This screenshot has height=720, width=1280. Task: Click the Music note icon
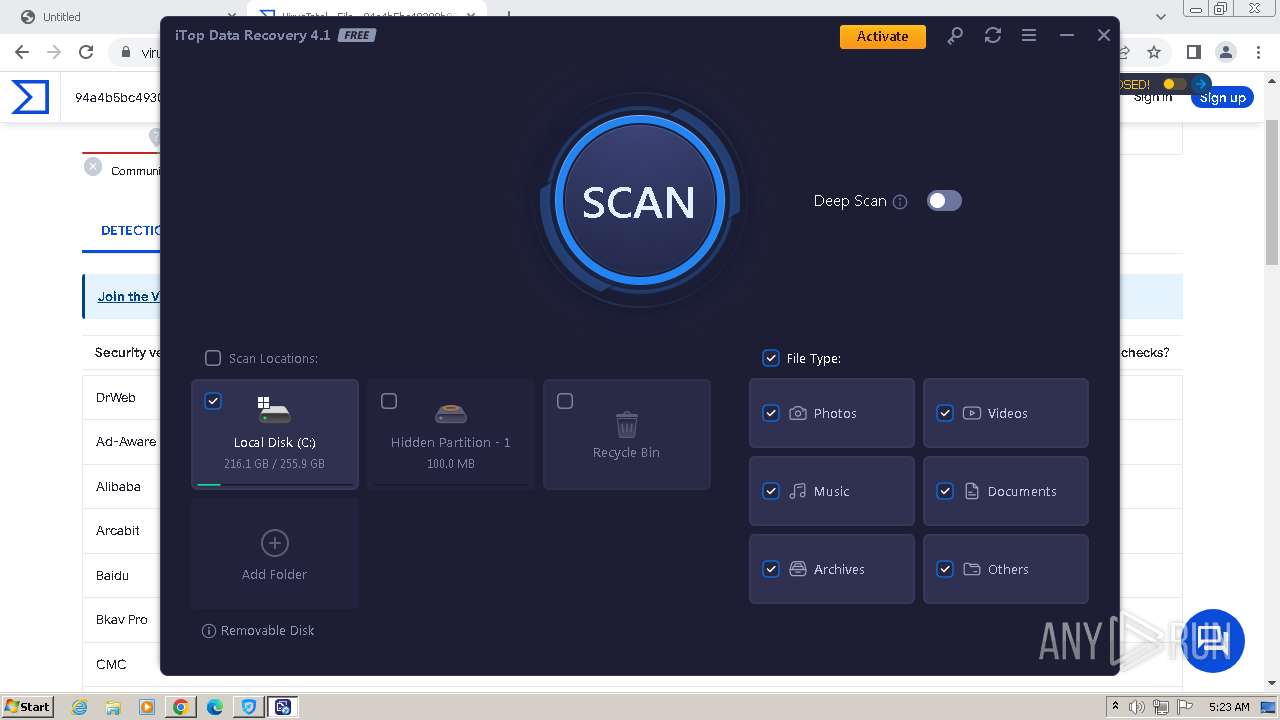pos(798,491)
